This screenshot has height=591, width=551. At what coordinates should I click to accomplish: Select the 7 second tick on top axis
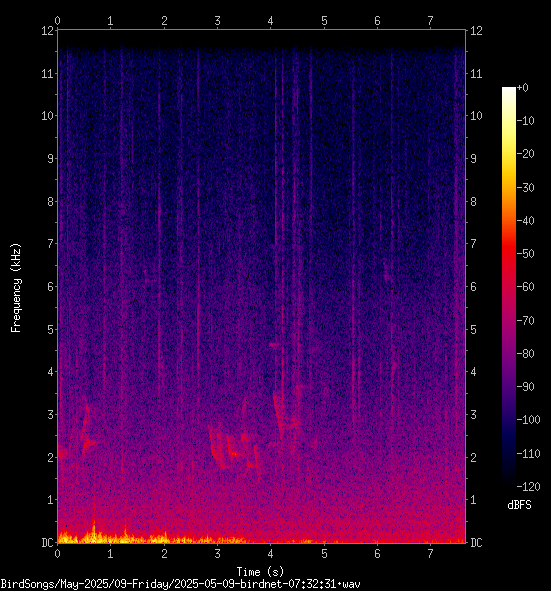click(430, 20)
